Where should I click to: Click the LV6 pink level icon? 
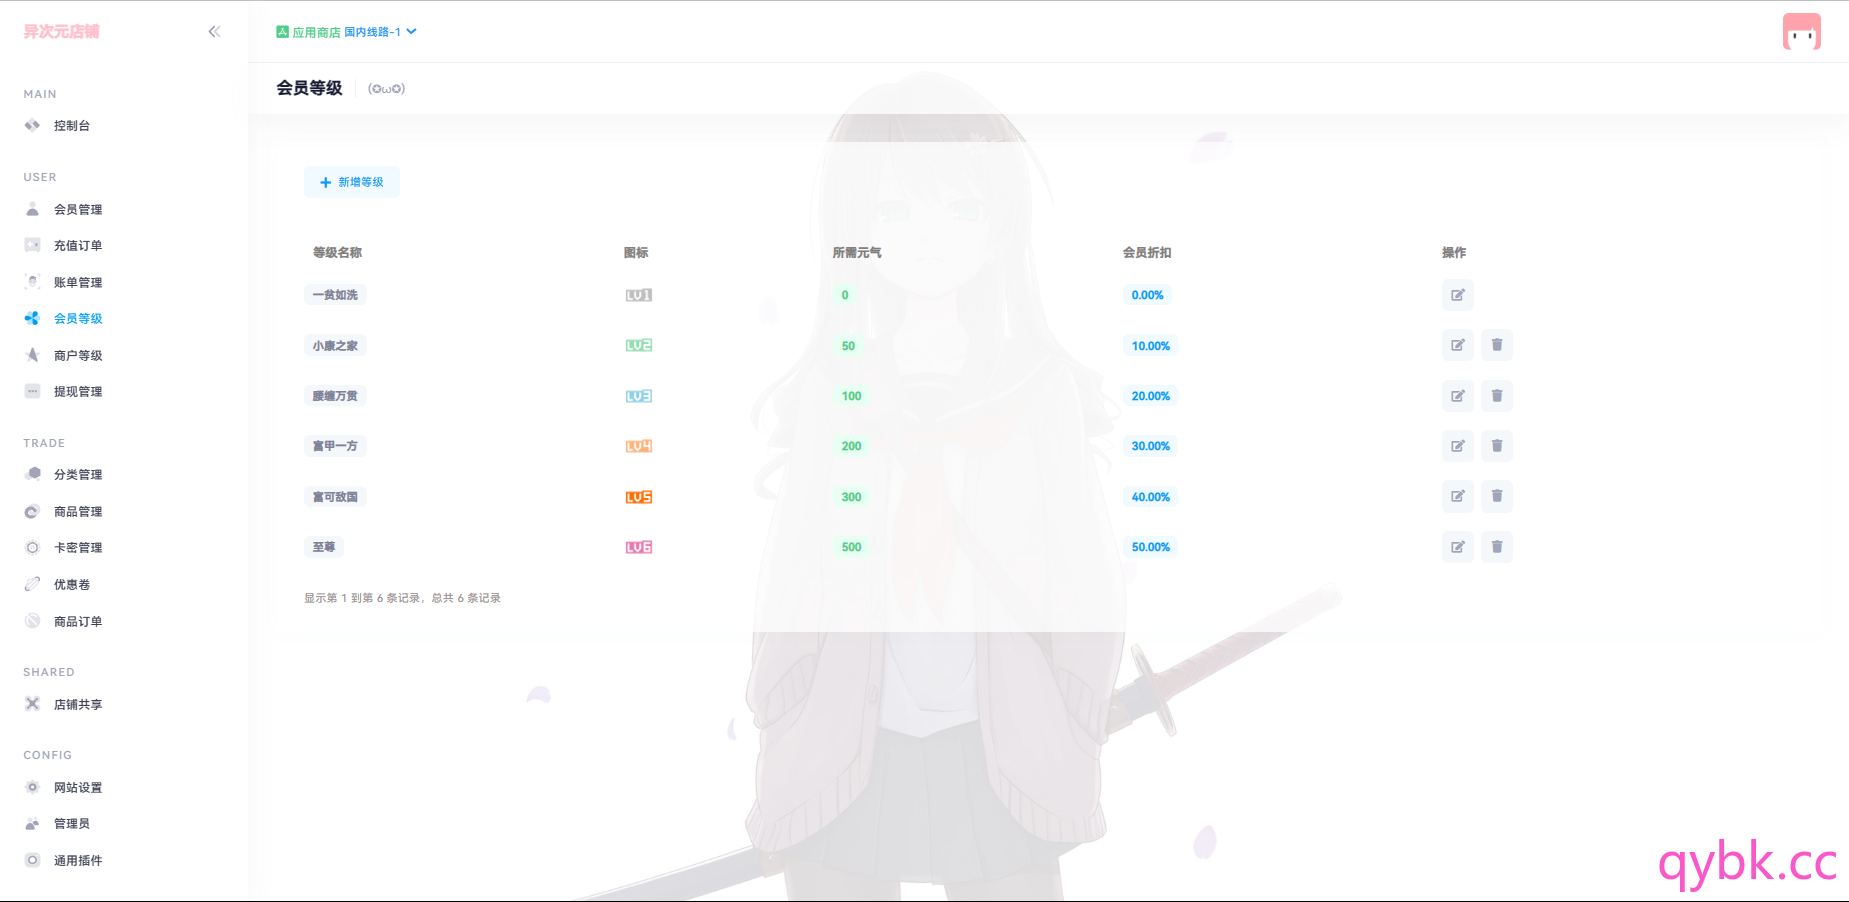point(638,547)
